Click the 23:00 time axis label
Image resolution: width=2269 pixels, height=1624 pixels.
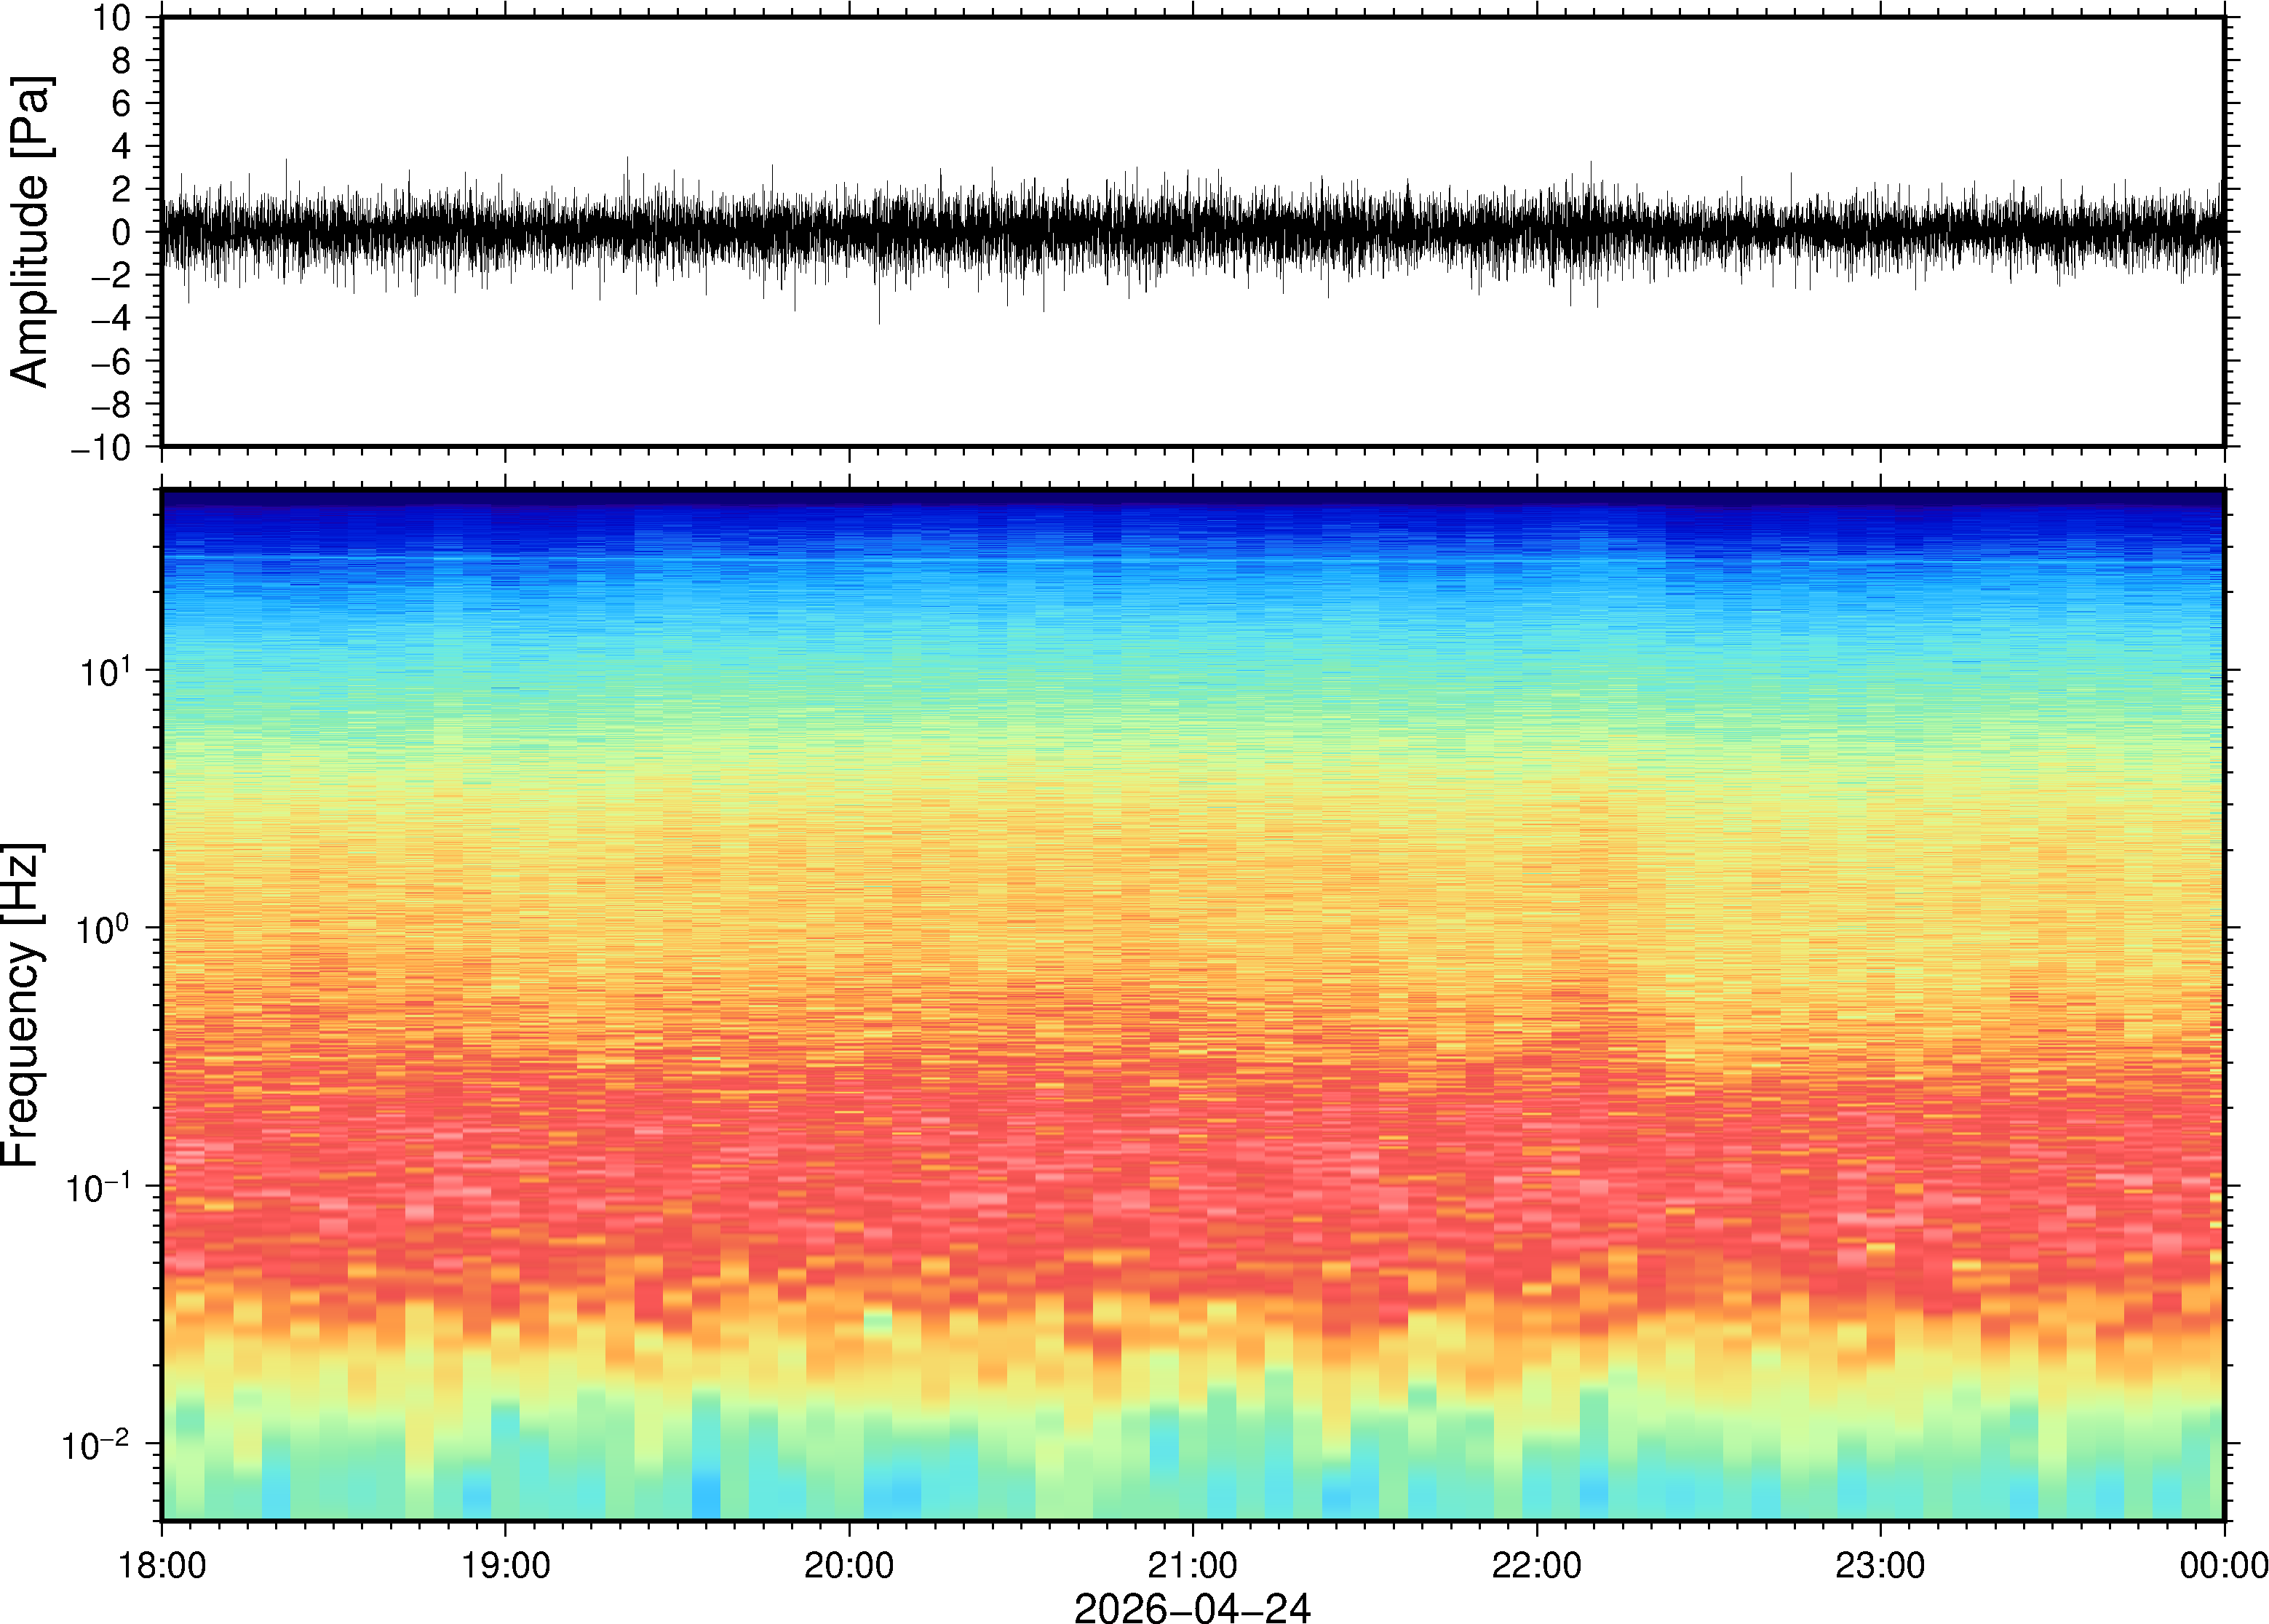1880,1565
